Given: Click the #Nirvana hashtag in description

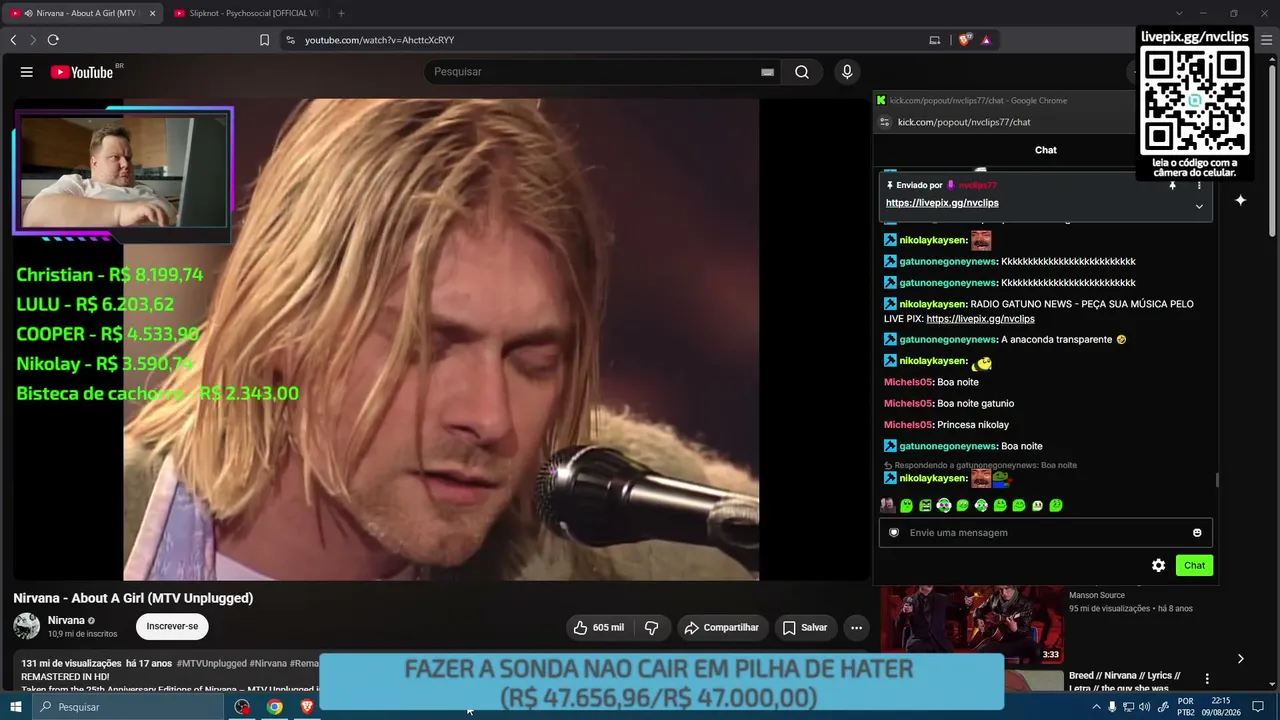Looking at the screenshot, I should (x=268, y=663).
